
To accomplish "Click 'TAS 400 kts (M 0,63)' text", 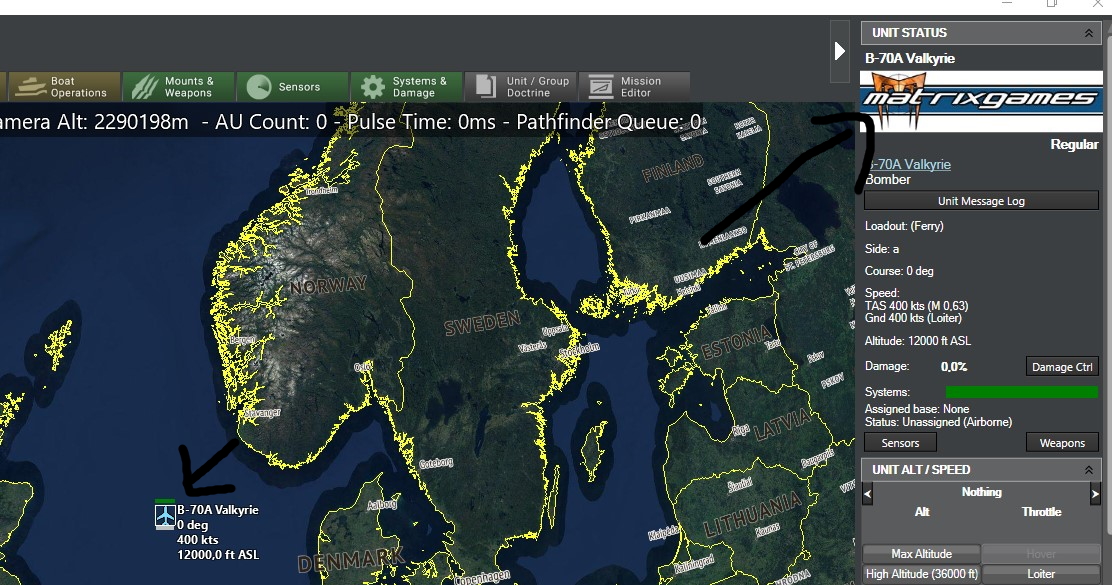I will [916, 306].
